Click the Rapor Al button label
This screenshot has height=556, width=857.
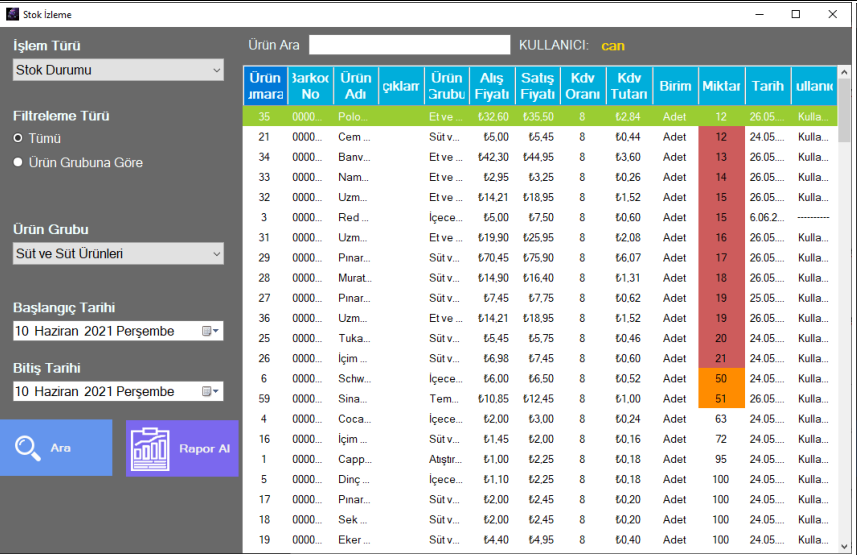tap(204, 449)
